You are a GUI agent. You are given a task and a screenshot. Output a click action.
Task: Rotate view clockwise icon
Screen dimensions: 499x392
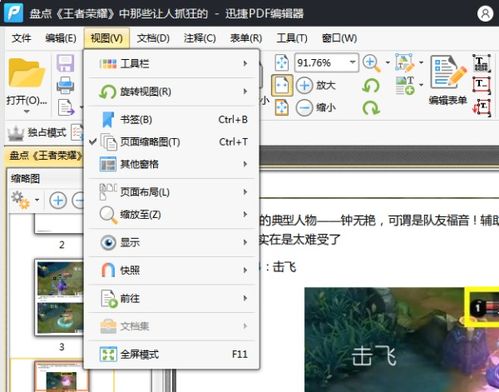click(371, 108)
